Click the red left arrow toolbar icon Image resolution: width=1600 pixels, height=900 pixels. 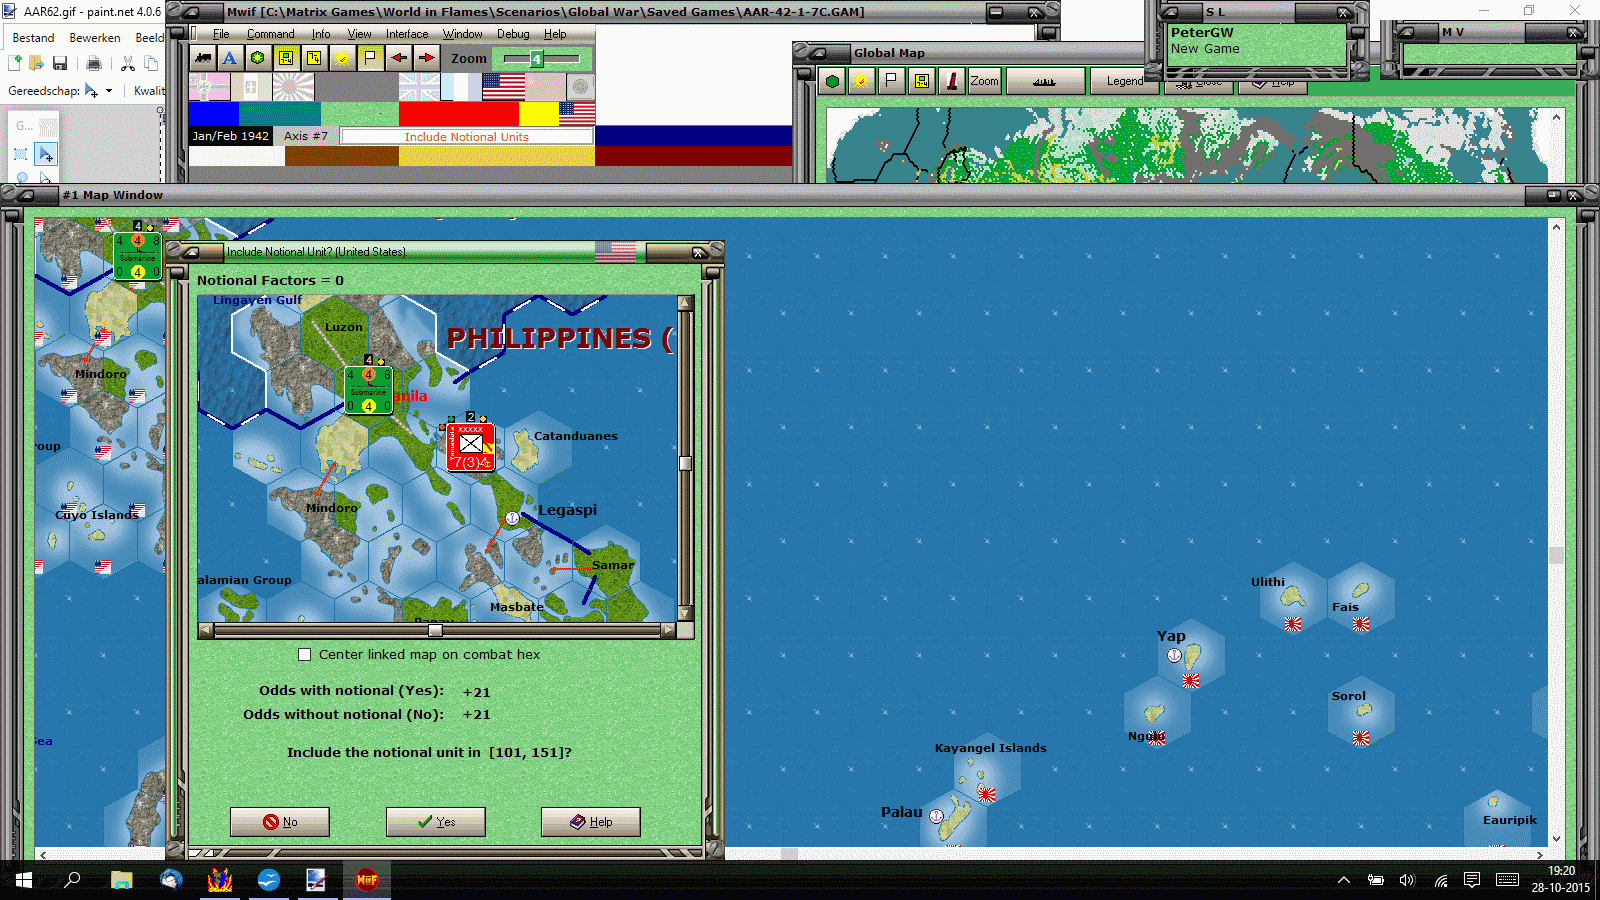[398, 58]
